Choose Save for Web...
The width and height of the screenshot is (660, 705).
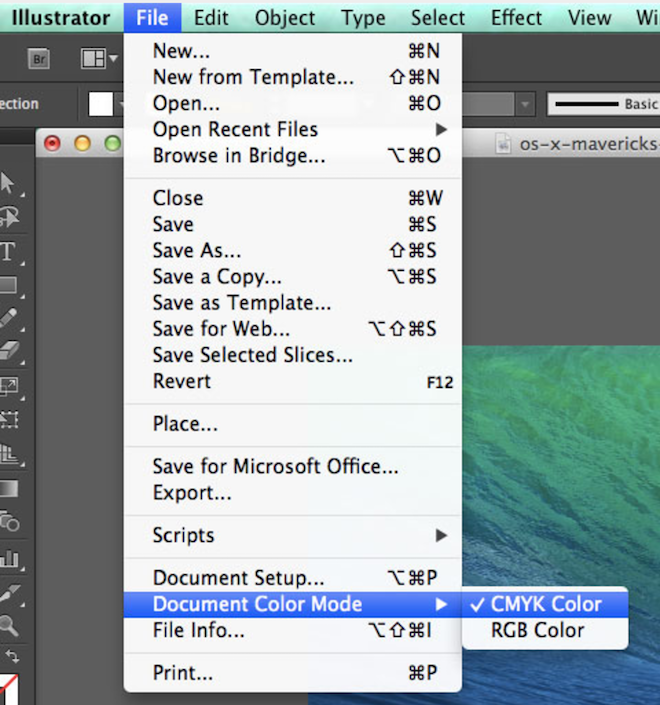tap(293, 329)
